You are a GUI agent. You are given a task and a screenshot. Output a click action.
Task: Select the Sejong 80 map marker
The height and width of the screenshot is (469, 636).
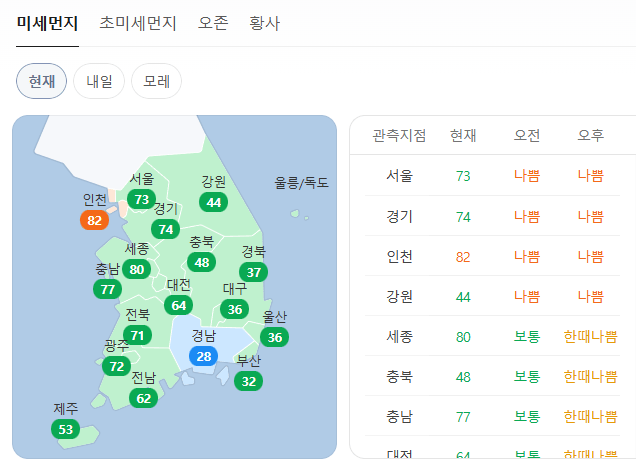coord(137,269)
